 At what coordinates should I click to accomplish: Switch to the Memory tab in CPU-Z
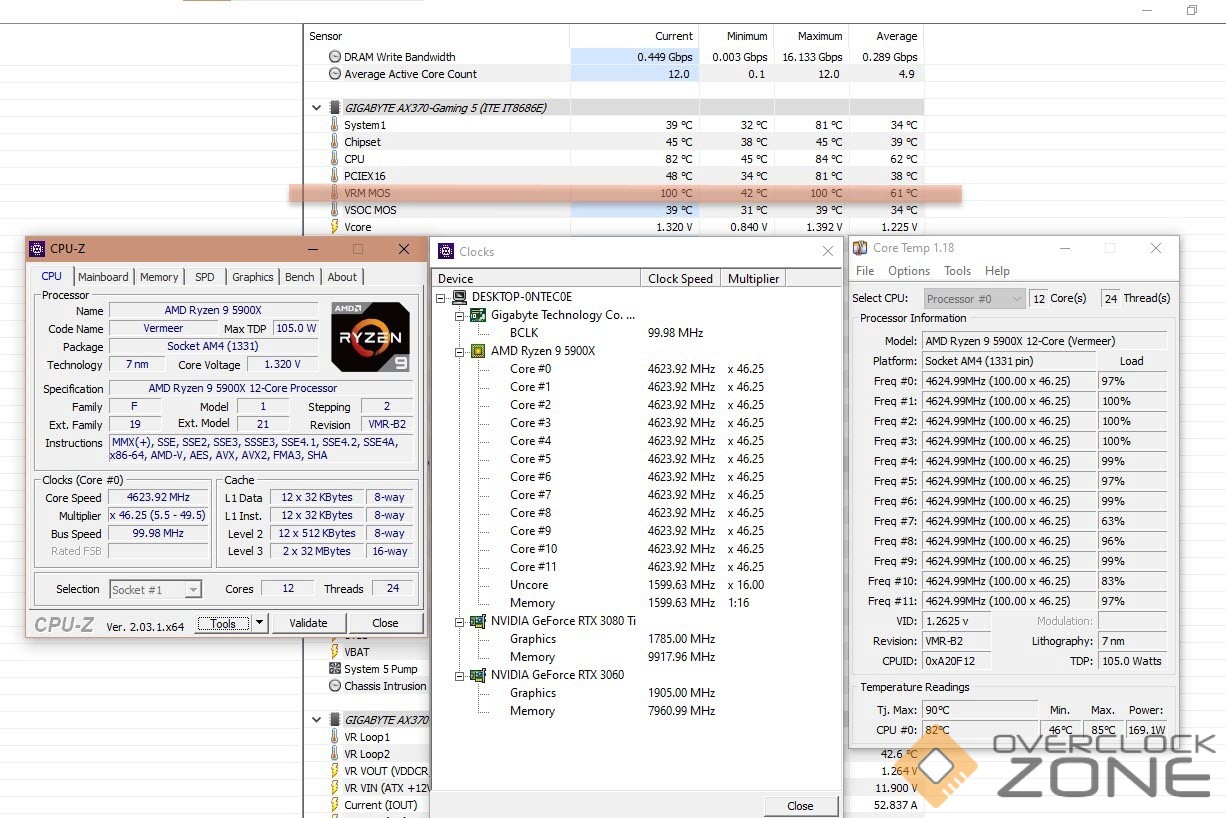point(159,277)
